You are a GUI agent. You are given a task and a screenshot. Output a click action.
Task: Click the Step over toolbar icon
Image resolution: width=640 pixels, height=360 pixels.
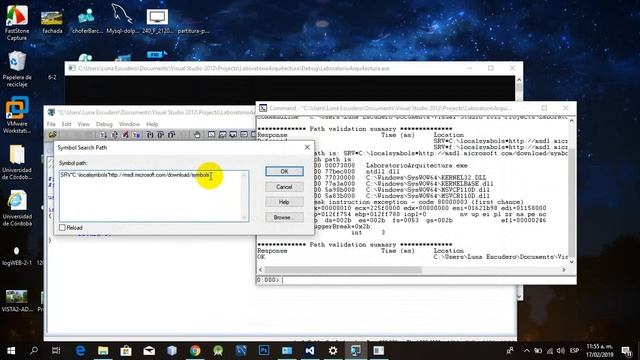[160, 135]
